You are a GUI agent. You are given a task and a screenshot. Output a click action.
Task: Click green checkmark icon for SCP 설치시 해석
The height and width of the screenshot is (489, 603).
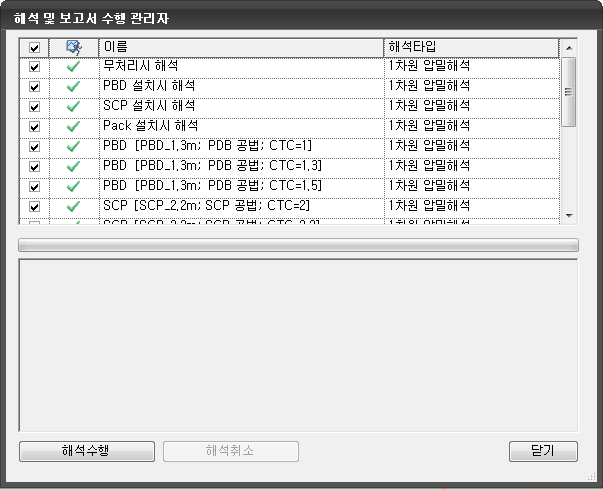tap(73, 107)
